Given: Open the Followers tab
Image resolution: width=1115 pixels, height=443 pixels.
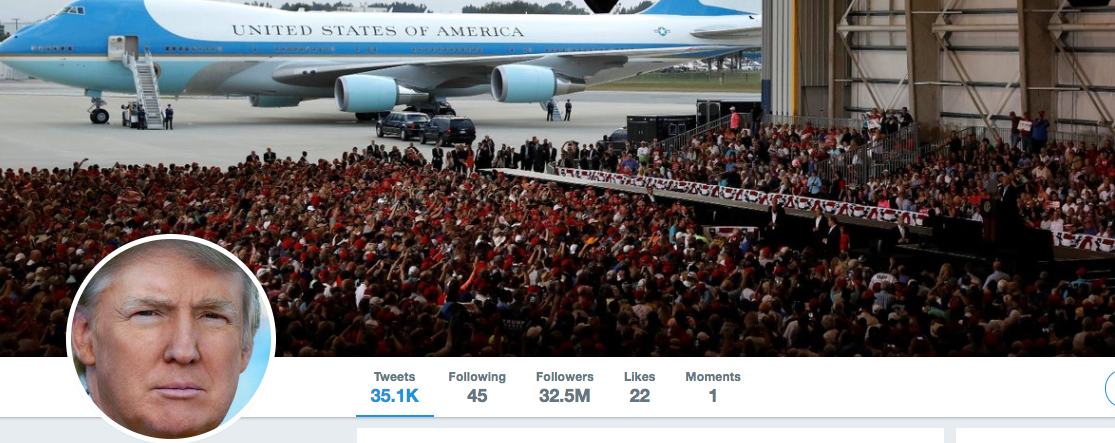Looking at the screenshot, I should [565, 387].
